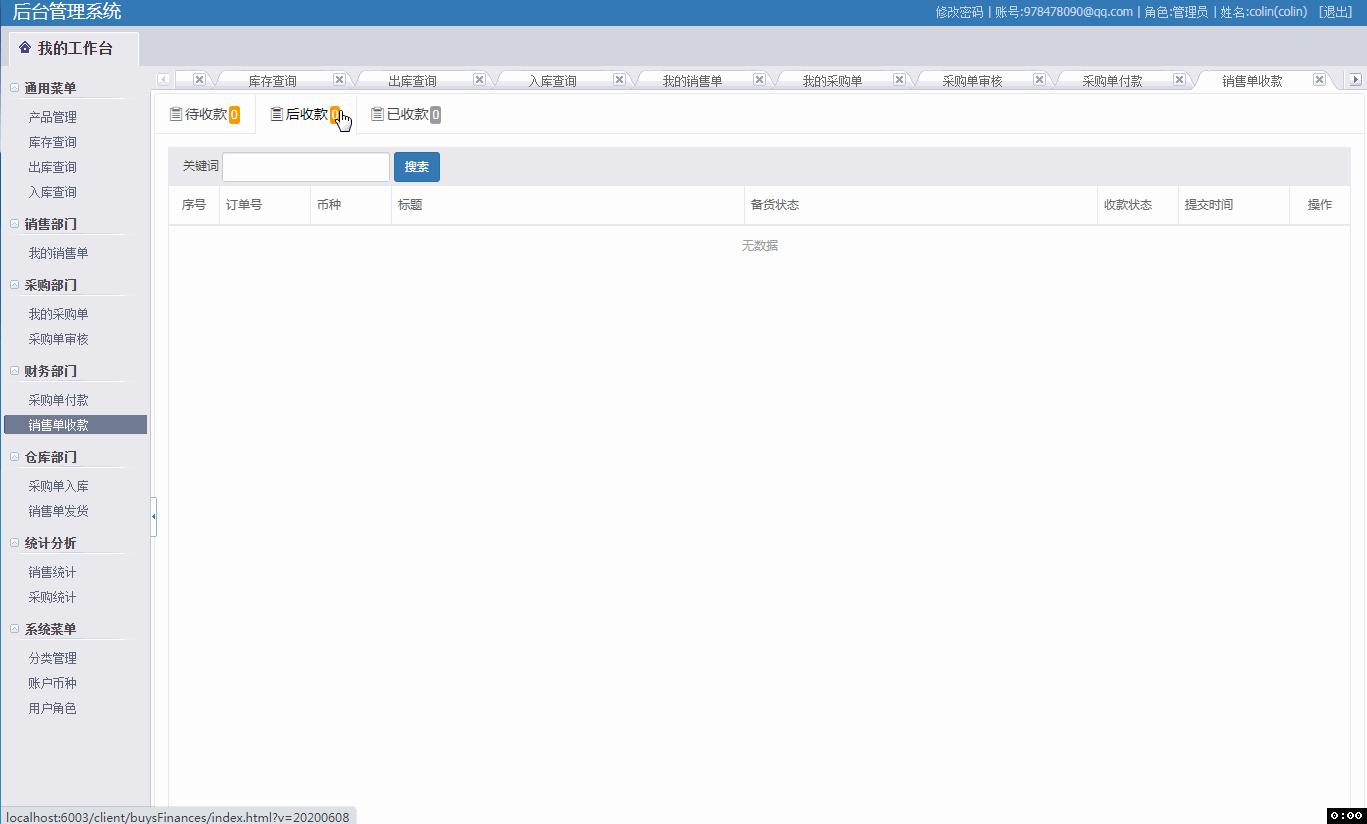
Task: Open the 待收款 document icon tab
Action: point(177,113)
